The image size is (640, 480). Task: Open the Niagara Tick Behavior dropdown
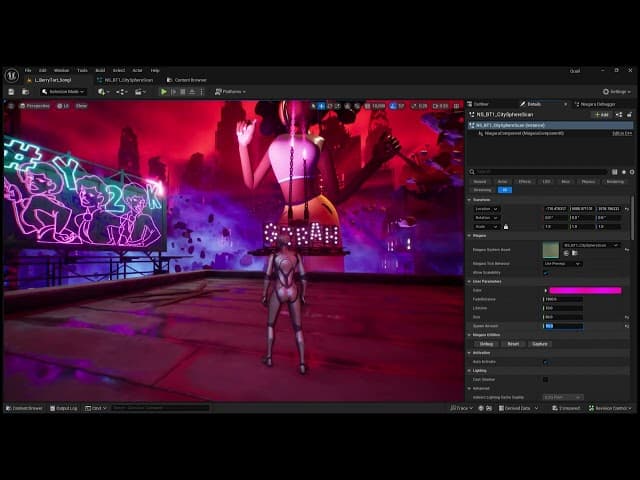(562, 264)
